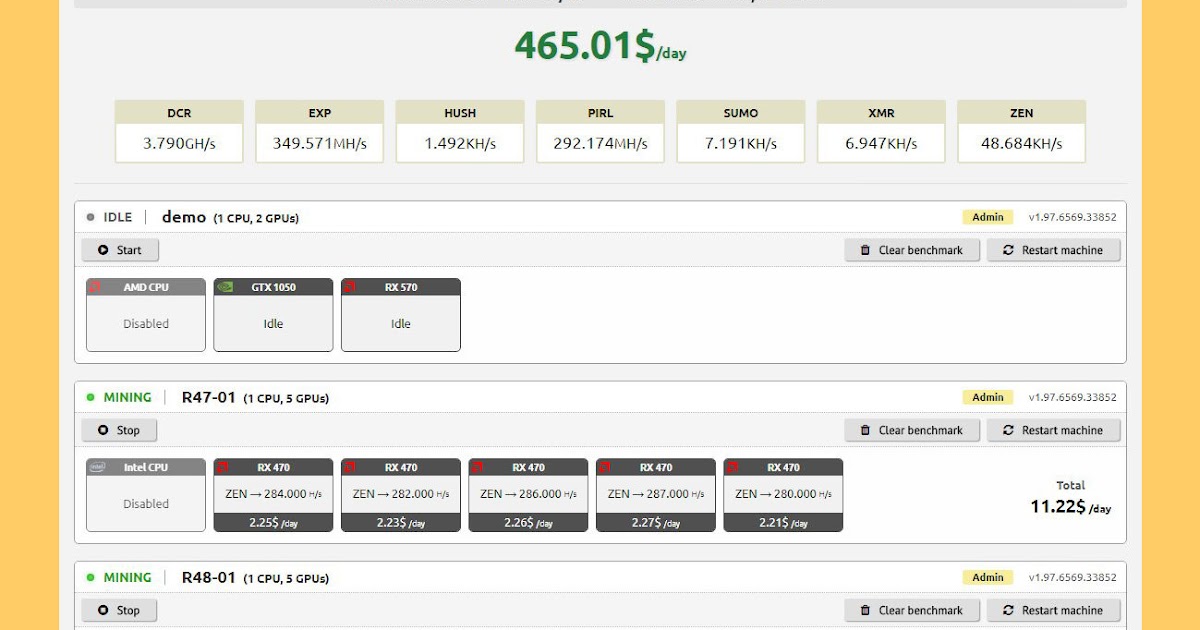Click the AMD logo on AMD CPU card
The height and width of the screenshot is (630, 1200).
96,287
